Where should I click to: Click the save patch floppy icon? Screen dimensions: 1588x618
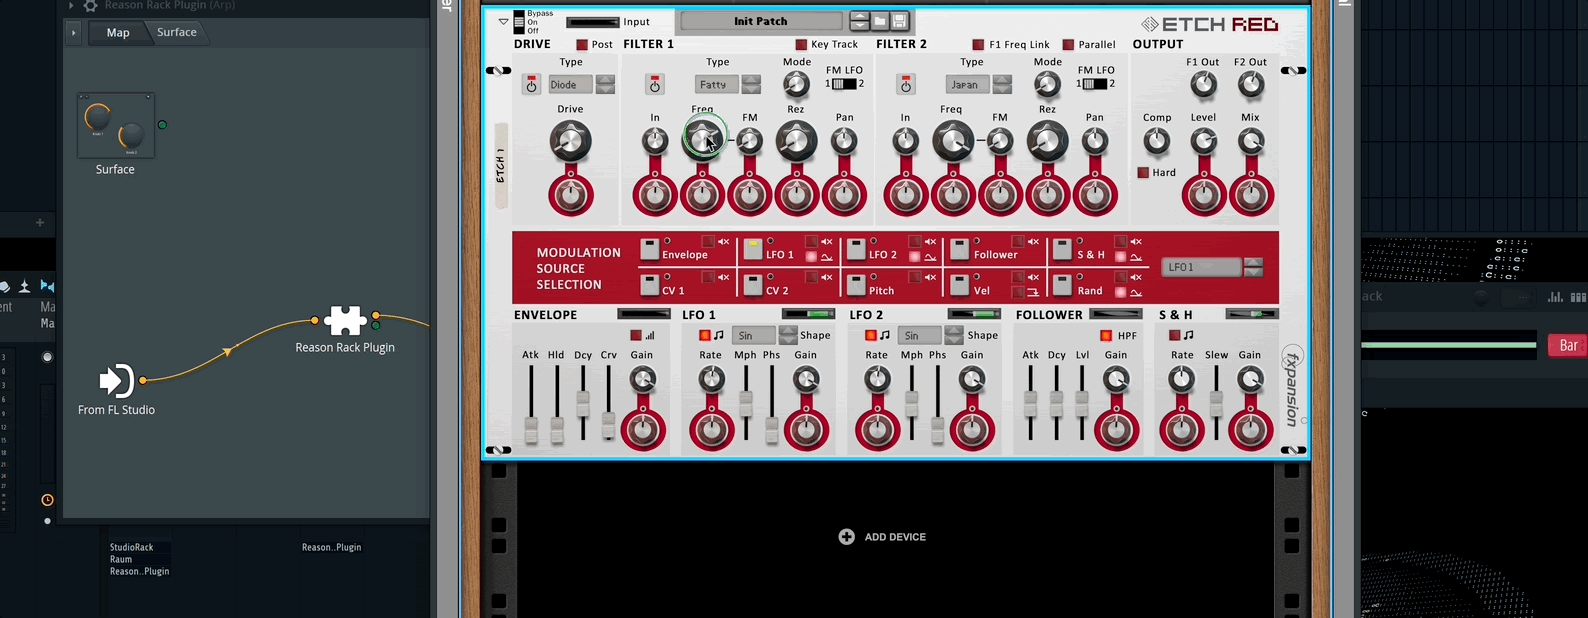point(900,21)
